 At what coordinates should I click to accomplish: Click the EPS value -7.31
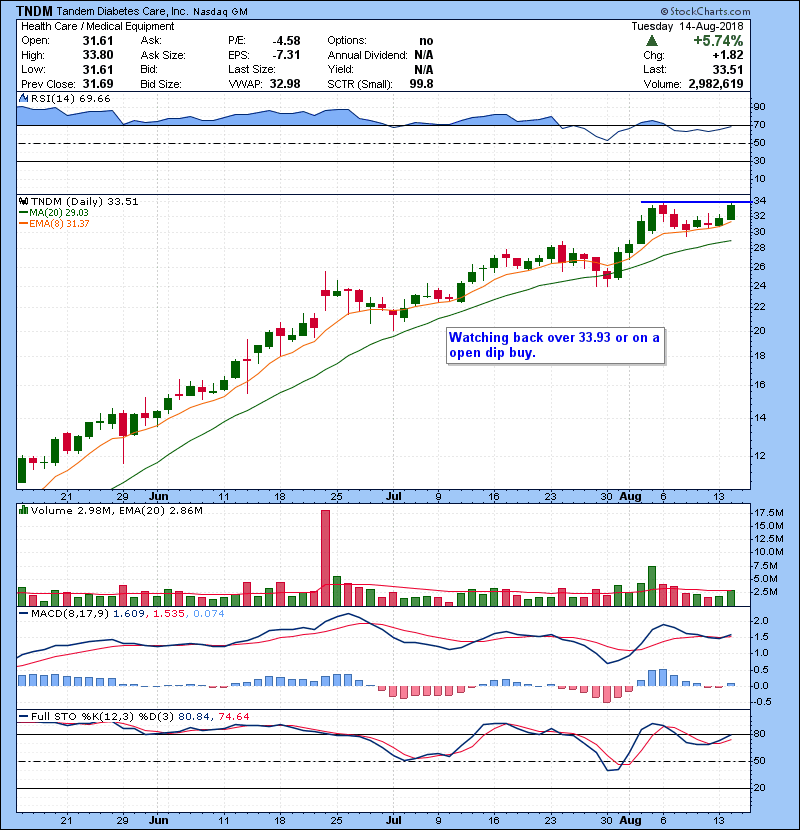coord(286,55)
